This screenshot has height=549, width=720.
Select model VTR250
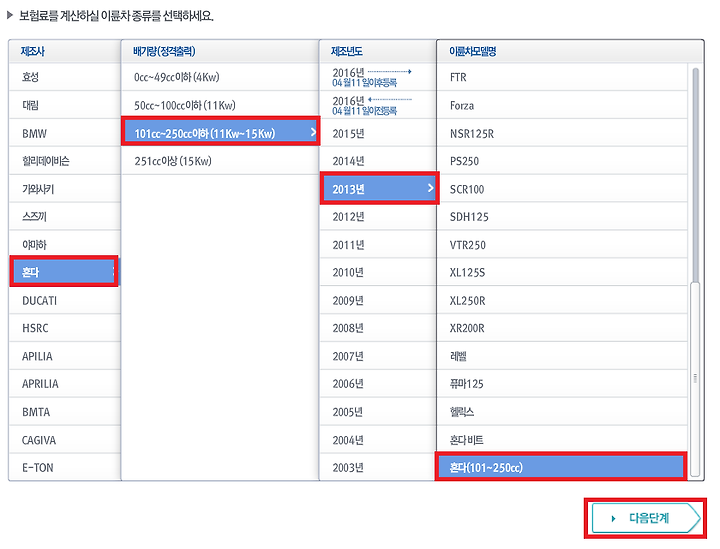(x=562, y=245)
